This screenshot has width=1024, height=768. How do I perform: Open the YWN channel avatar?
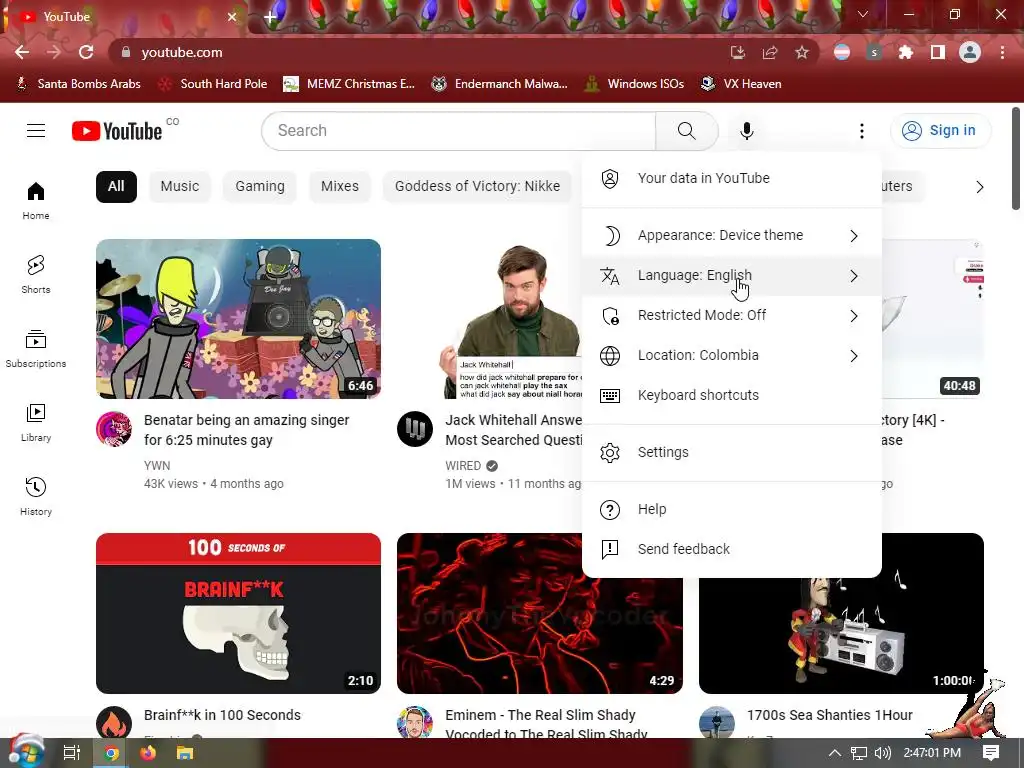[x=114, y=429]
